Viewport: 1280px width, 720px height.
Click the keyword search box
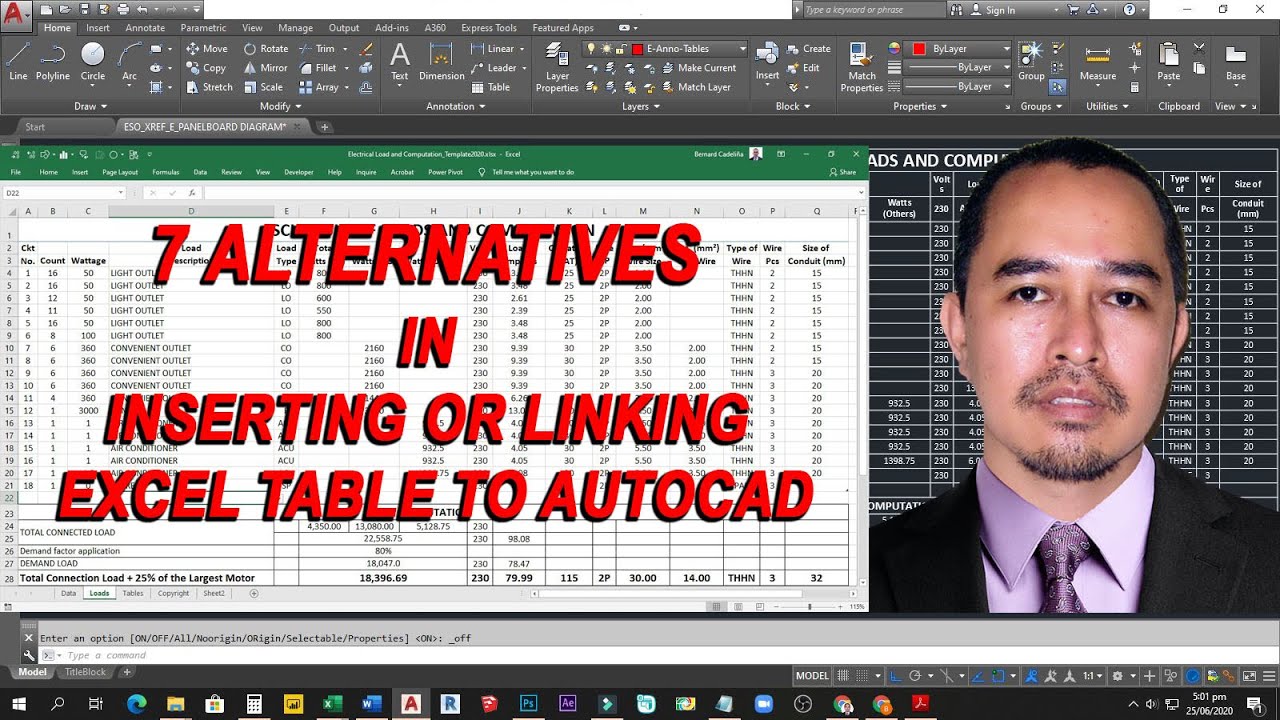pos(872,9)
